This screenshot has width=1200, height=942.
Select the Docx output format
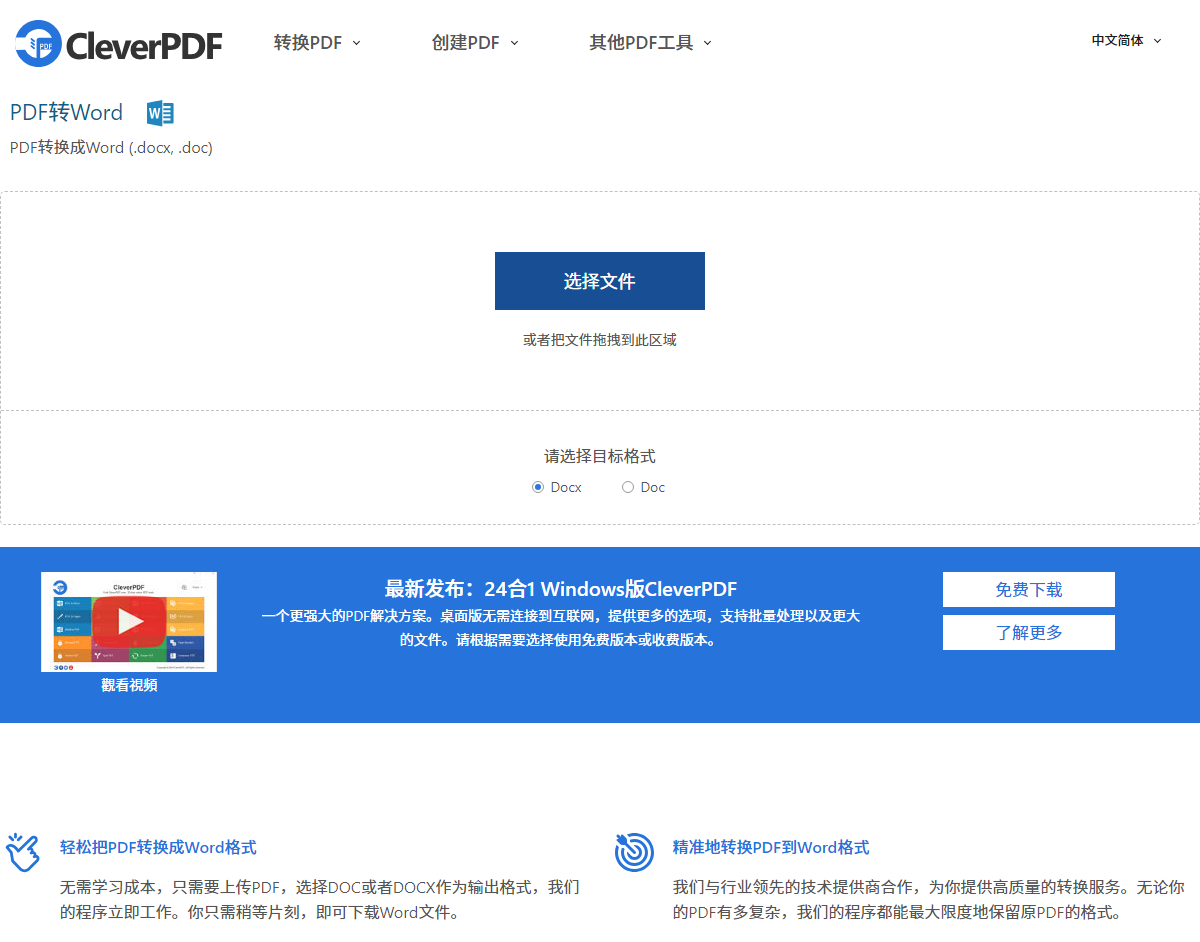[538, 487]
